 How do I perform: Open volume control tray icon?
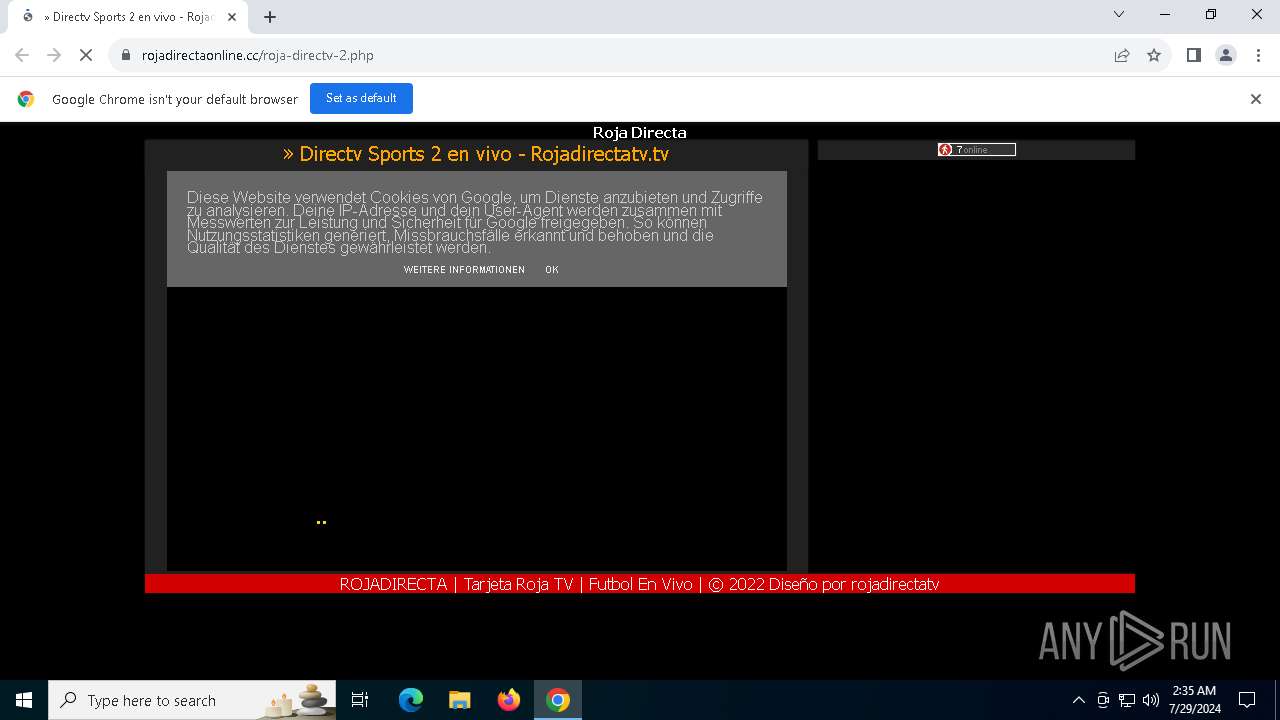click(x=1151, y=700)
